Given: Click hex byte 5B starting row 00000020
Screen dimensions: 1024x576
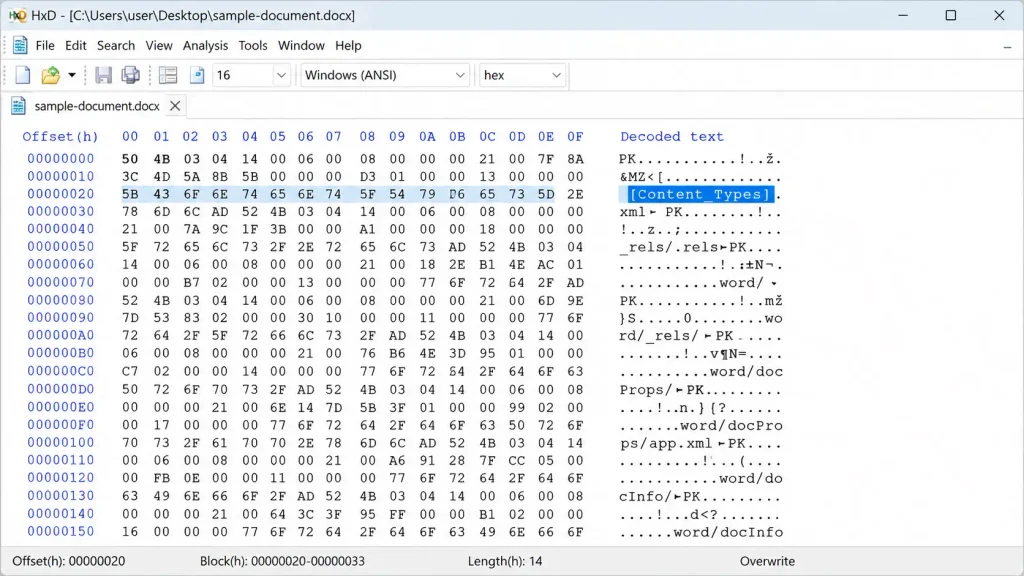Looking at the screenshot, I should pyautogui.click(x=130, y=194).
